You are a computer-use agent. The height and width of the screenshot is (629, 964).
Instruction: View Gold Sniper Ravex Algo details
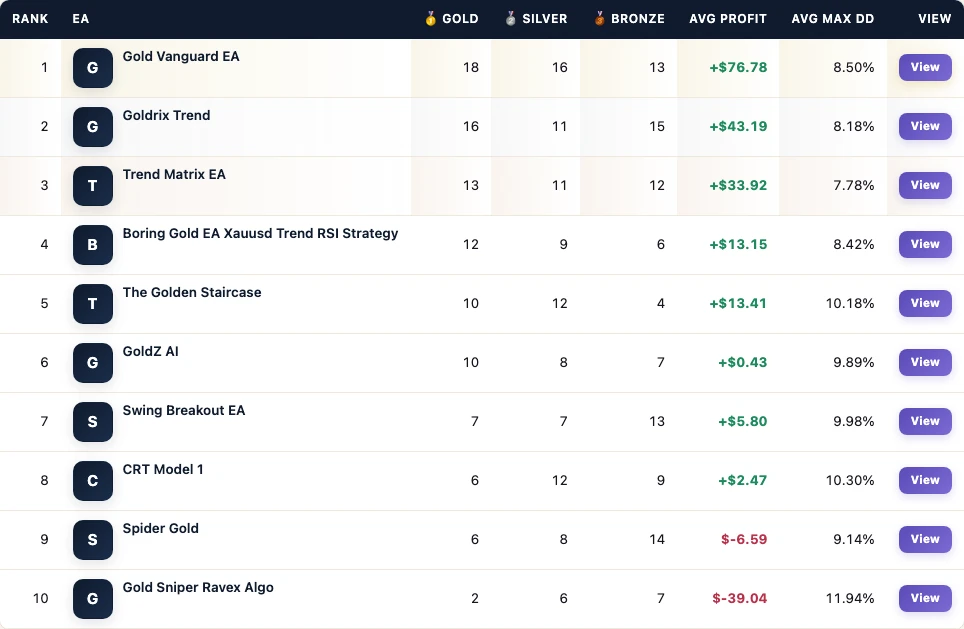pyautogui.click(x=925, y=598)
